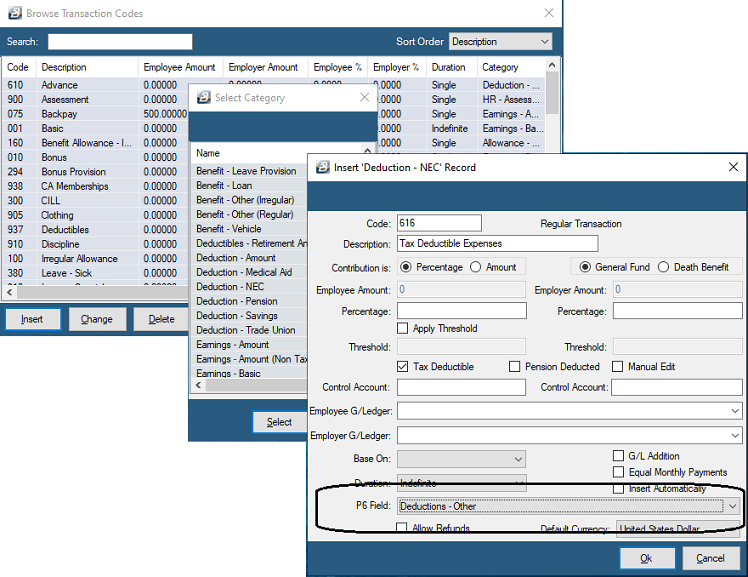
Task: Select the Percentage contribution radio button
Action: tap(405, 267)
